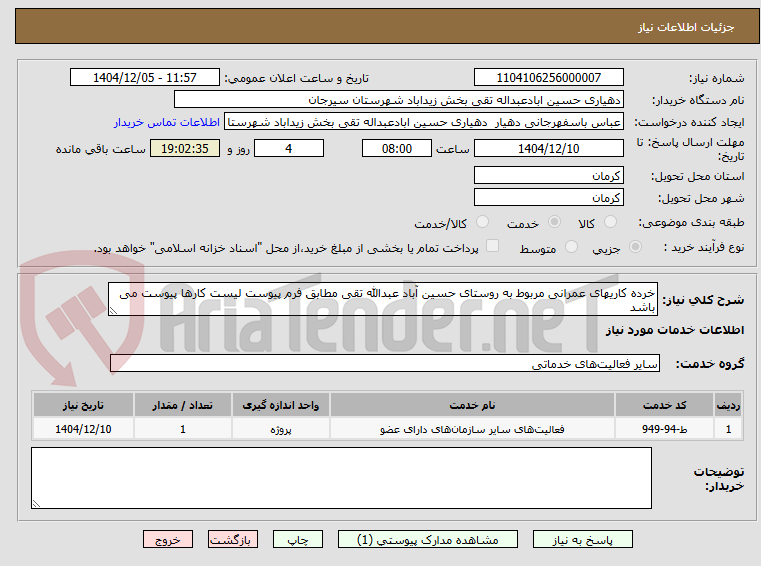The height and width of the screenshot is (566, 761).
Task: Click the شرح کلی نیاز text area
Action: click(x=383, y=300)
